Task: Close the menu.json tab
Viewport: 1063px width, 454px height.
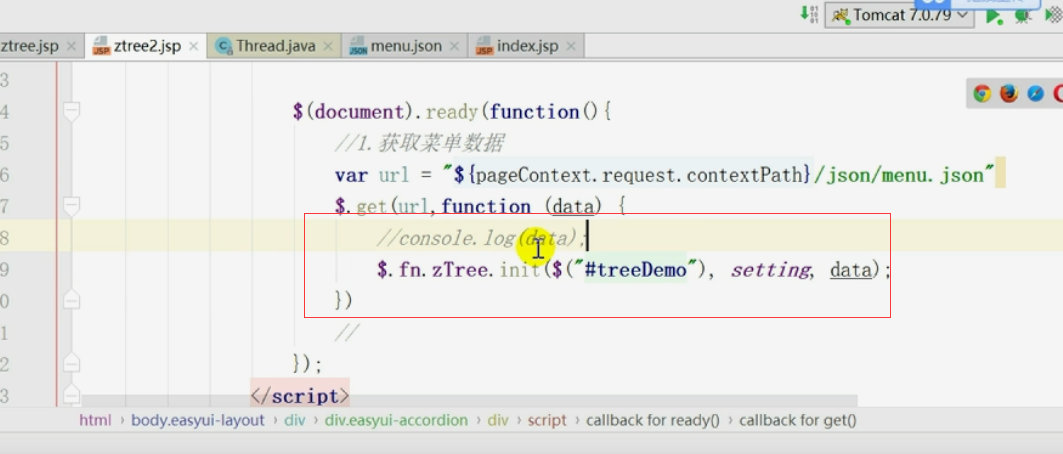Action: [455, 47]
